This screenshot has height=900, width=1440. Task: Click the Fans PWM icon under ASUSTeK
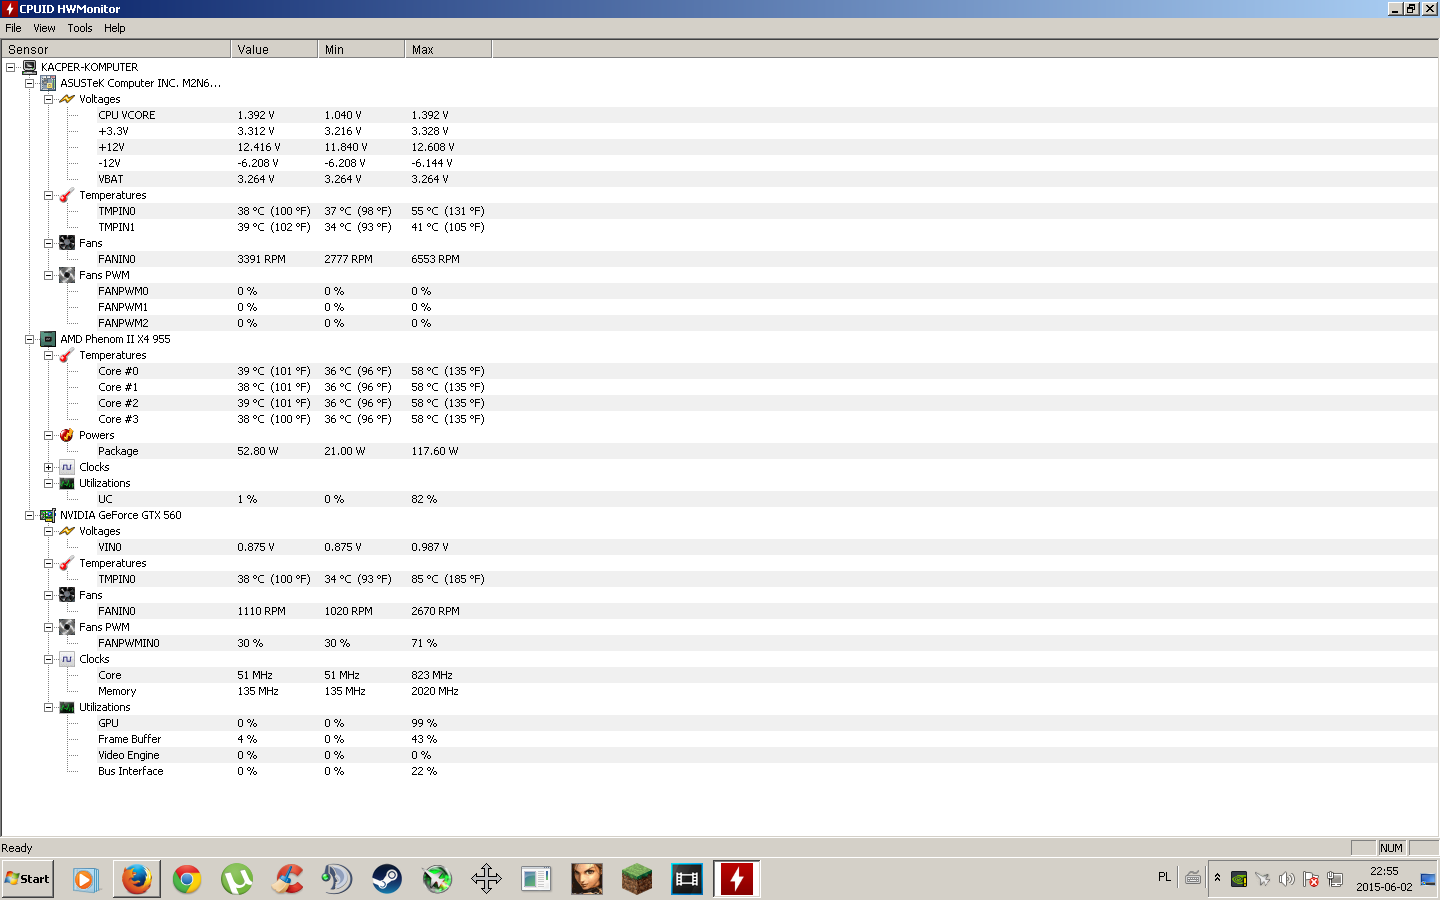click(67, 275)
